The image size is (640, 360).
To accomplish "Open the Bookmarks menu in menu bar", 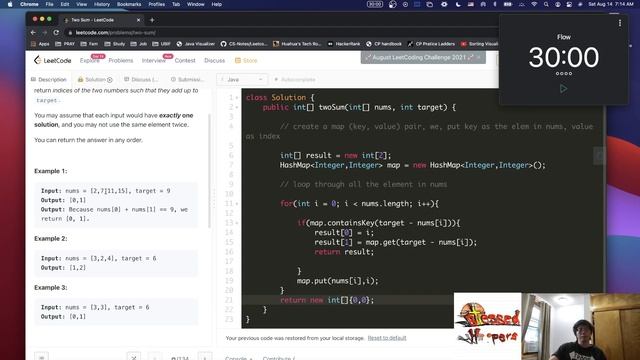I will (x=129, y=4).
